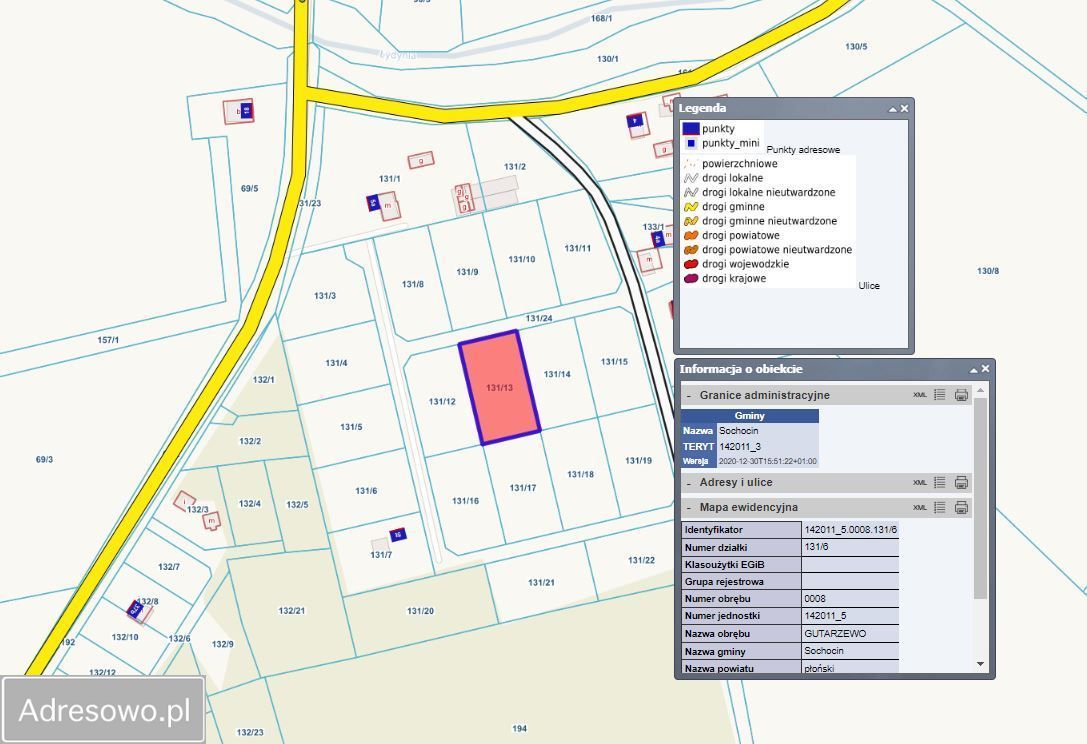Click the Punkty adresowe legend label
1087x744 pixels.
(x=803, y=150)
